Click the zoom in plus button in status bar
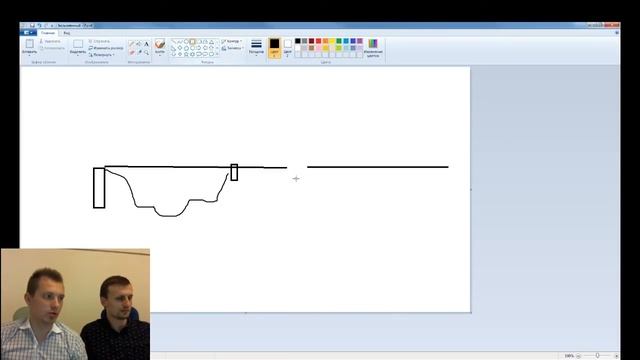The image size is (640, 360). (x=616, y=356)
